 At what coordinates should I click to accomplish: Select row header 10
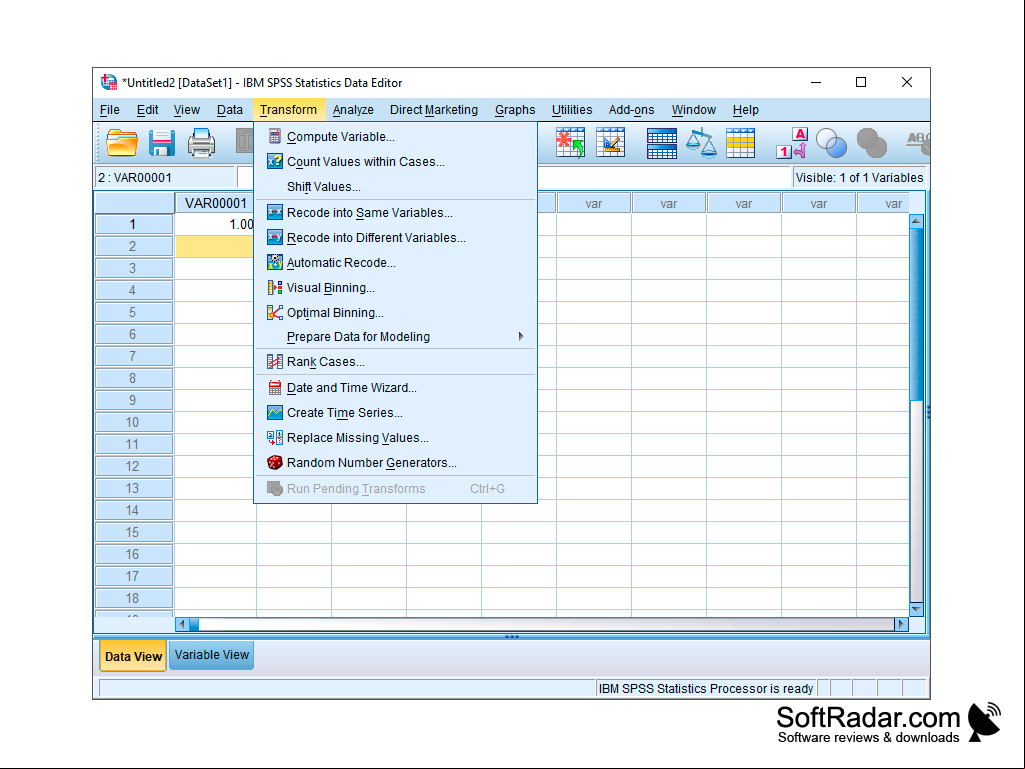134,422
